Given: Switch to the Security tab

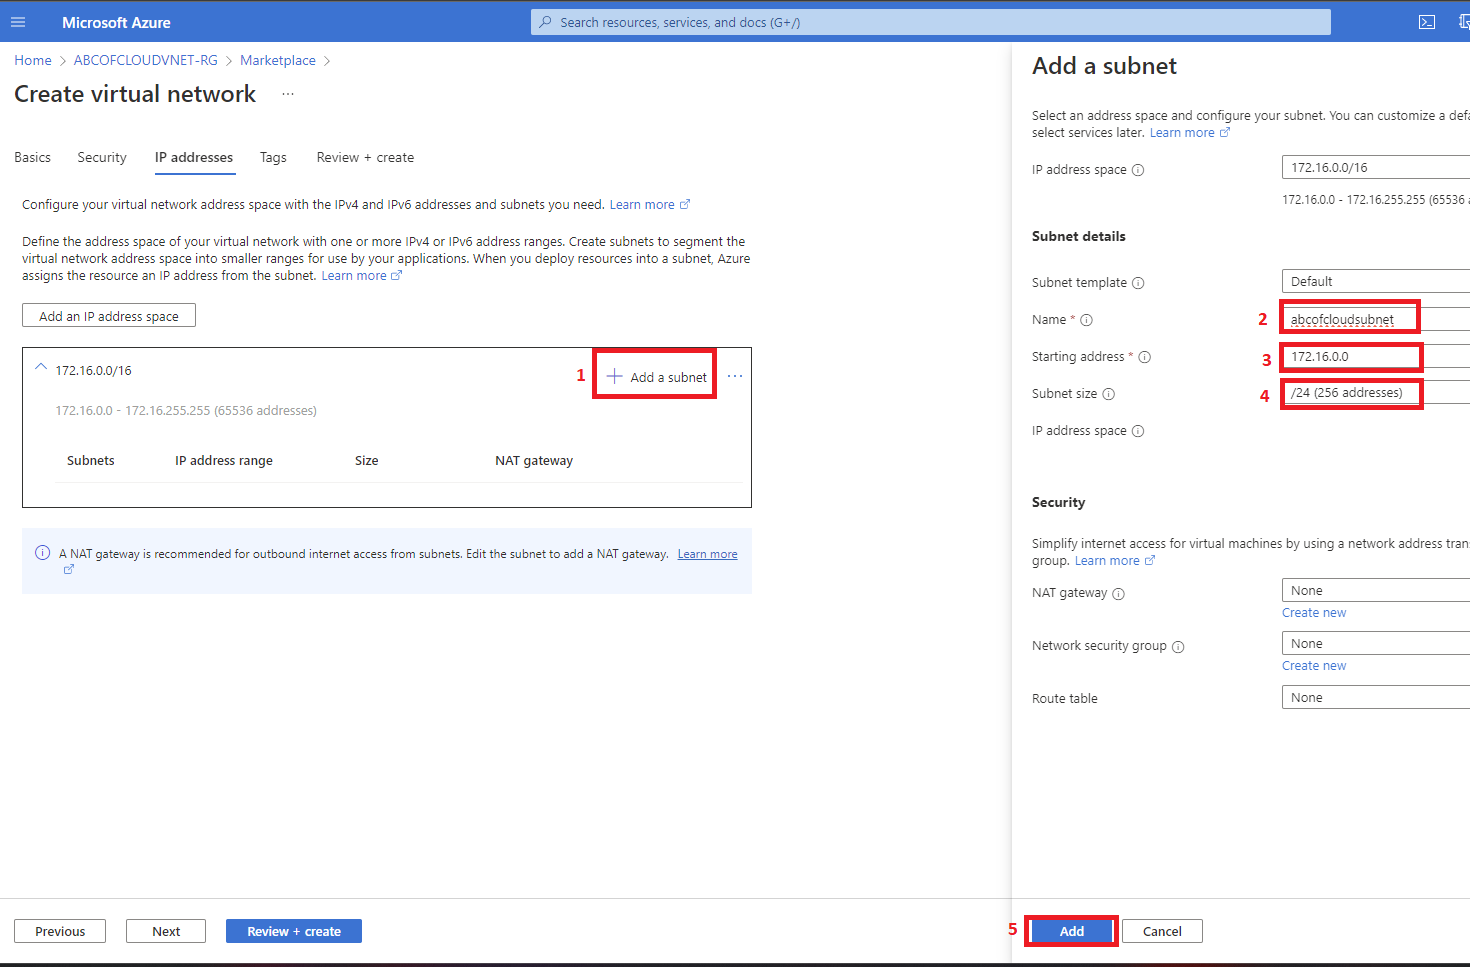Looking at the screenshot, I should click(x=102, y=158).
